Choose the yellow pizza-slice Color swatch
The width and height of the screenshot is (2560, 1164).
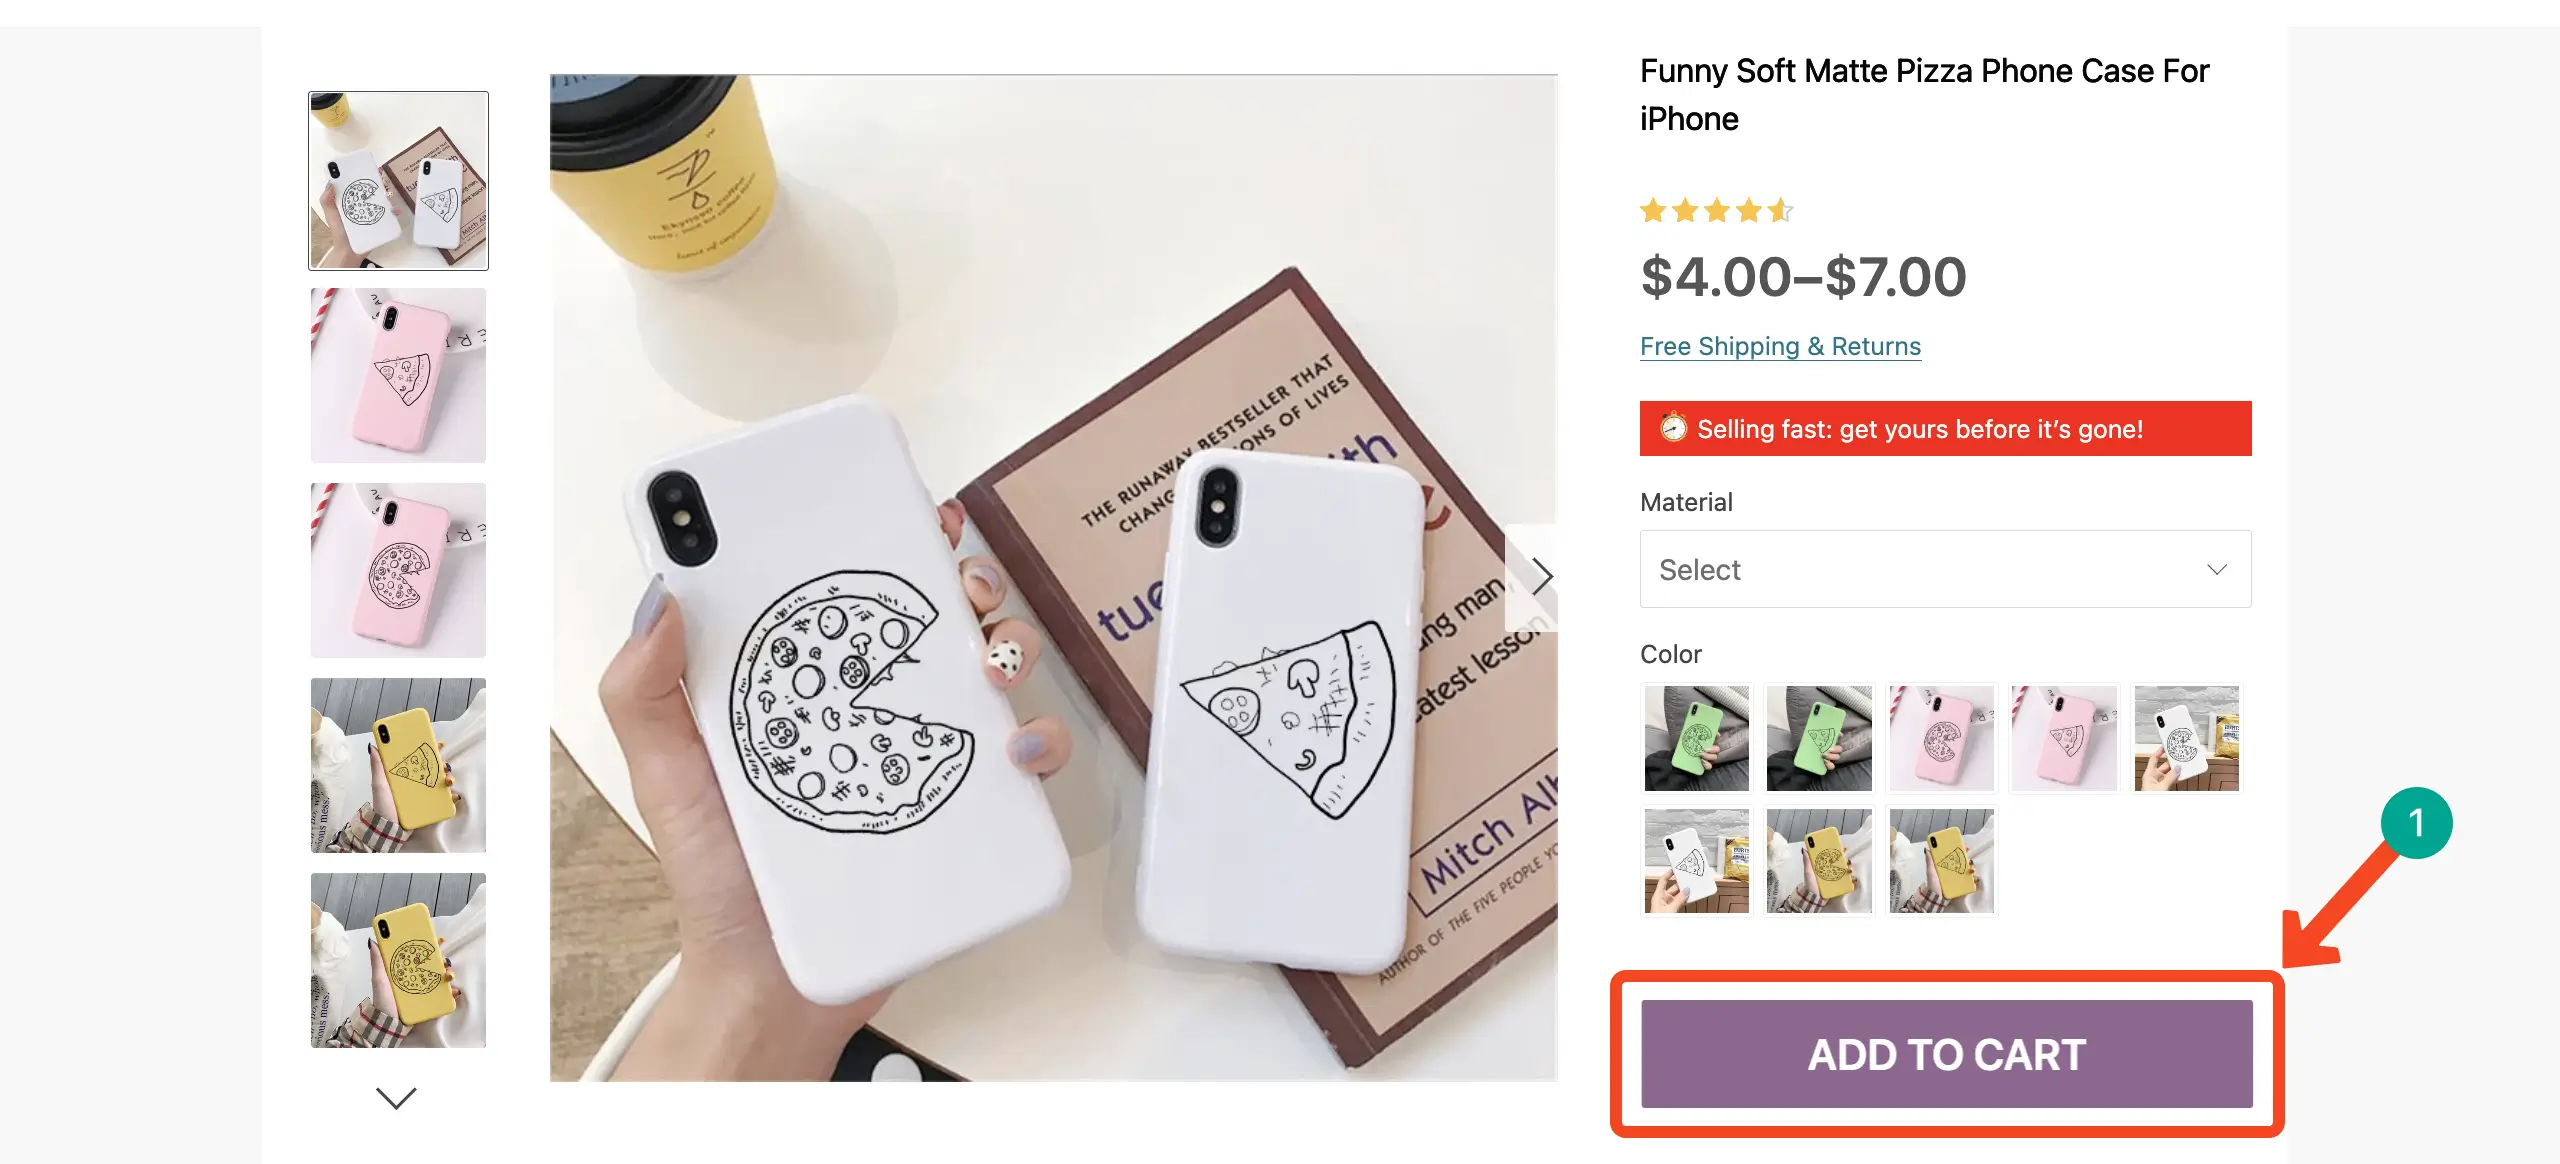1941,861
